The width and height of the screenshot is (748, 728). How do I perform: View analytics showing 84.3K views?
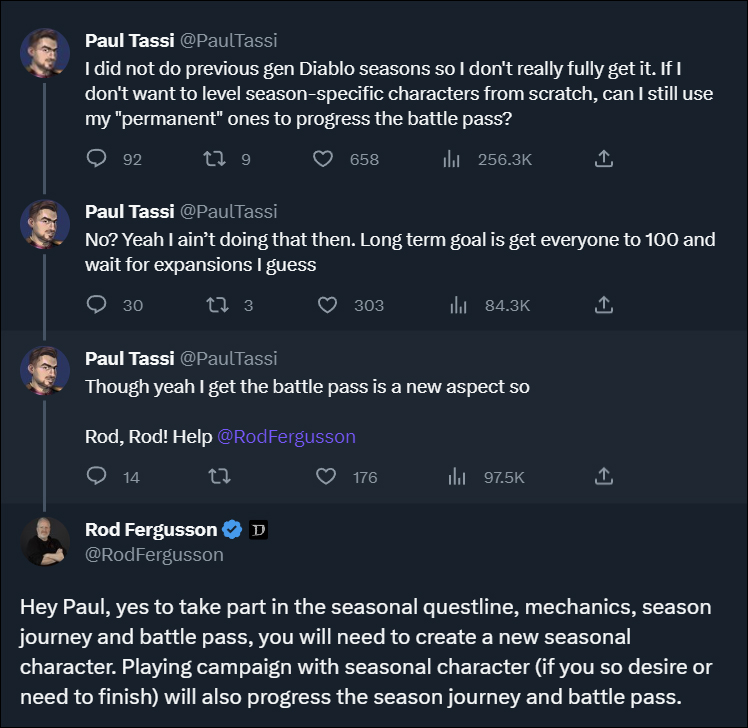point(458,305)
